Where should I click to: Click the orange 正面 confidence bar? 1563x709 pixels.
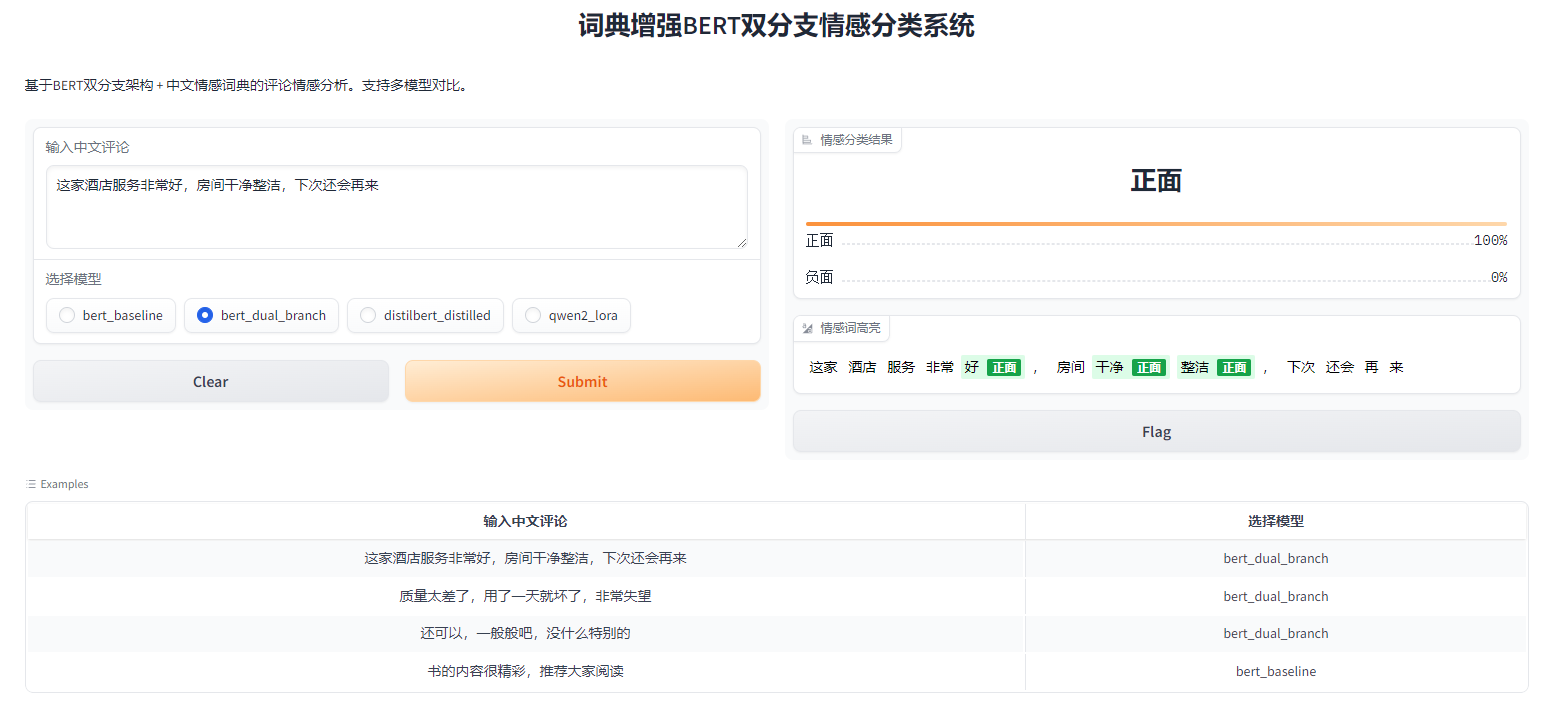pyautogui.click(x=1155, y=224)
